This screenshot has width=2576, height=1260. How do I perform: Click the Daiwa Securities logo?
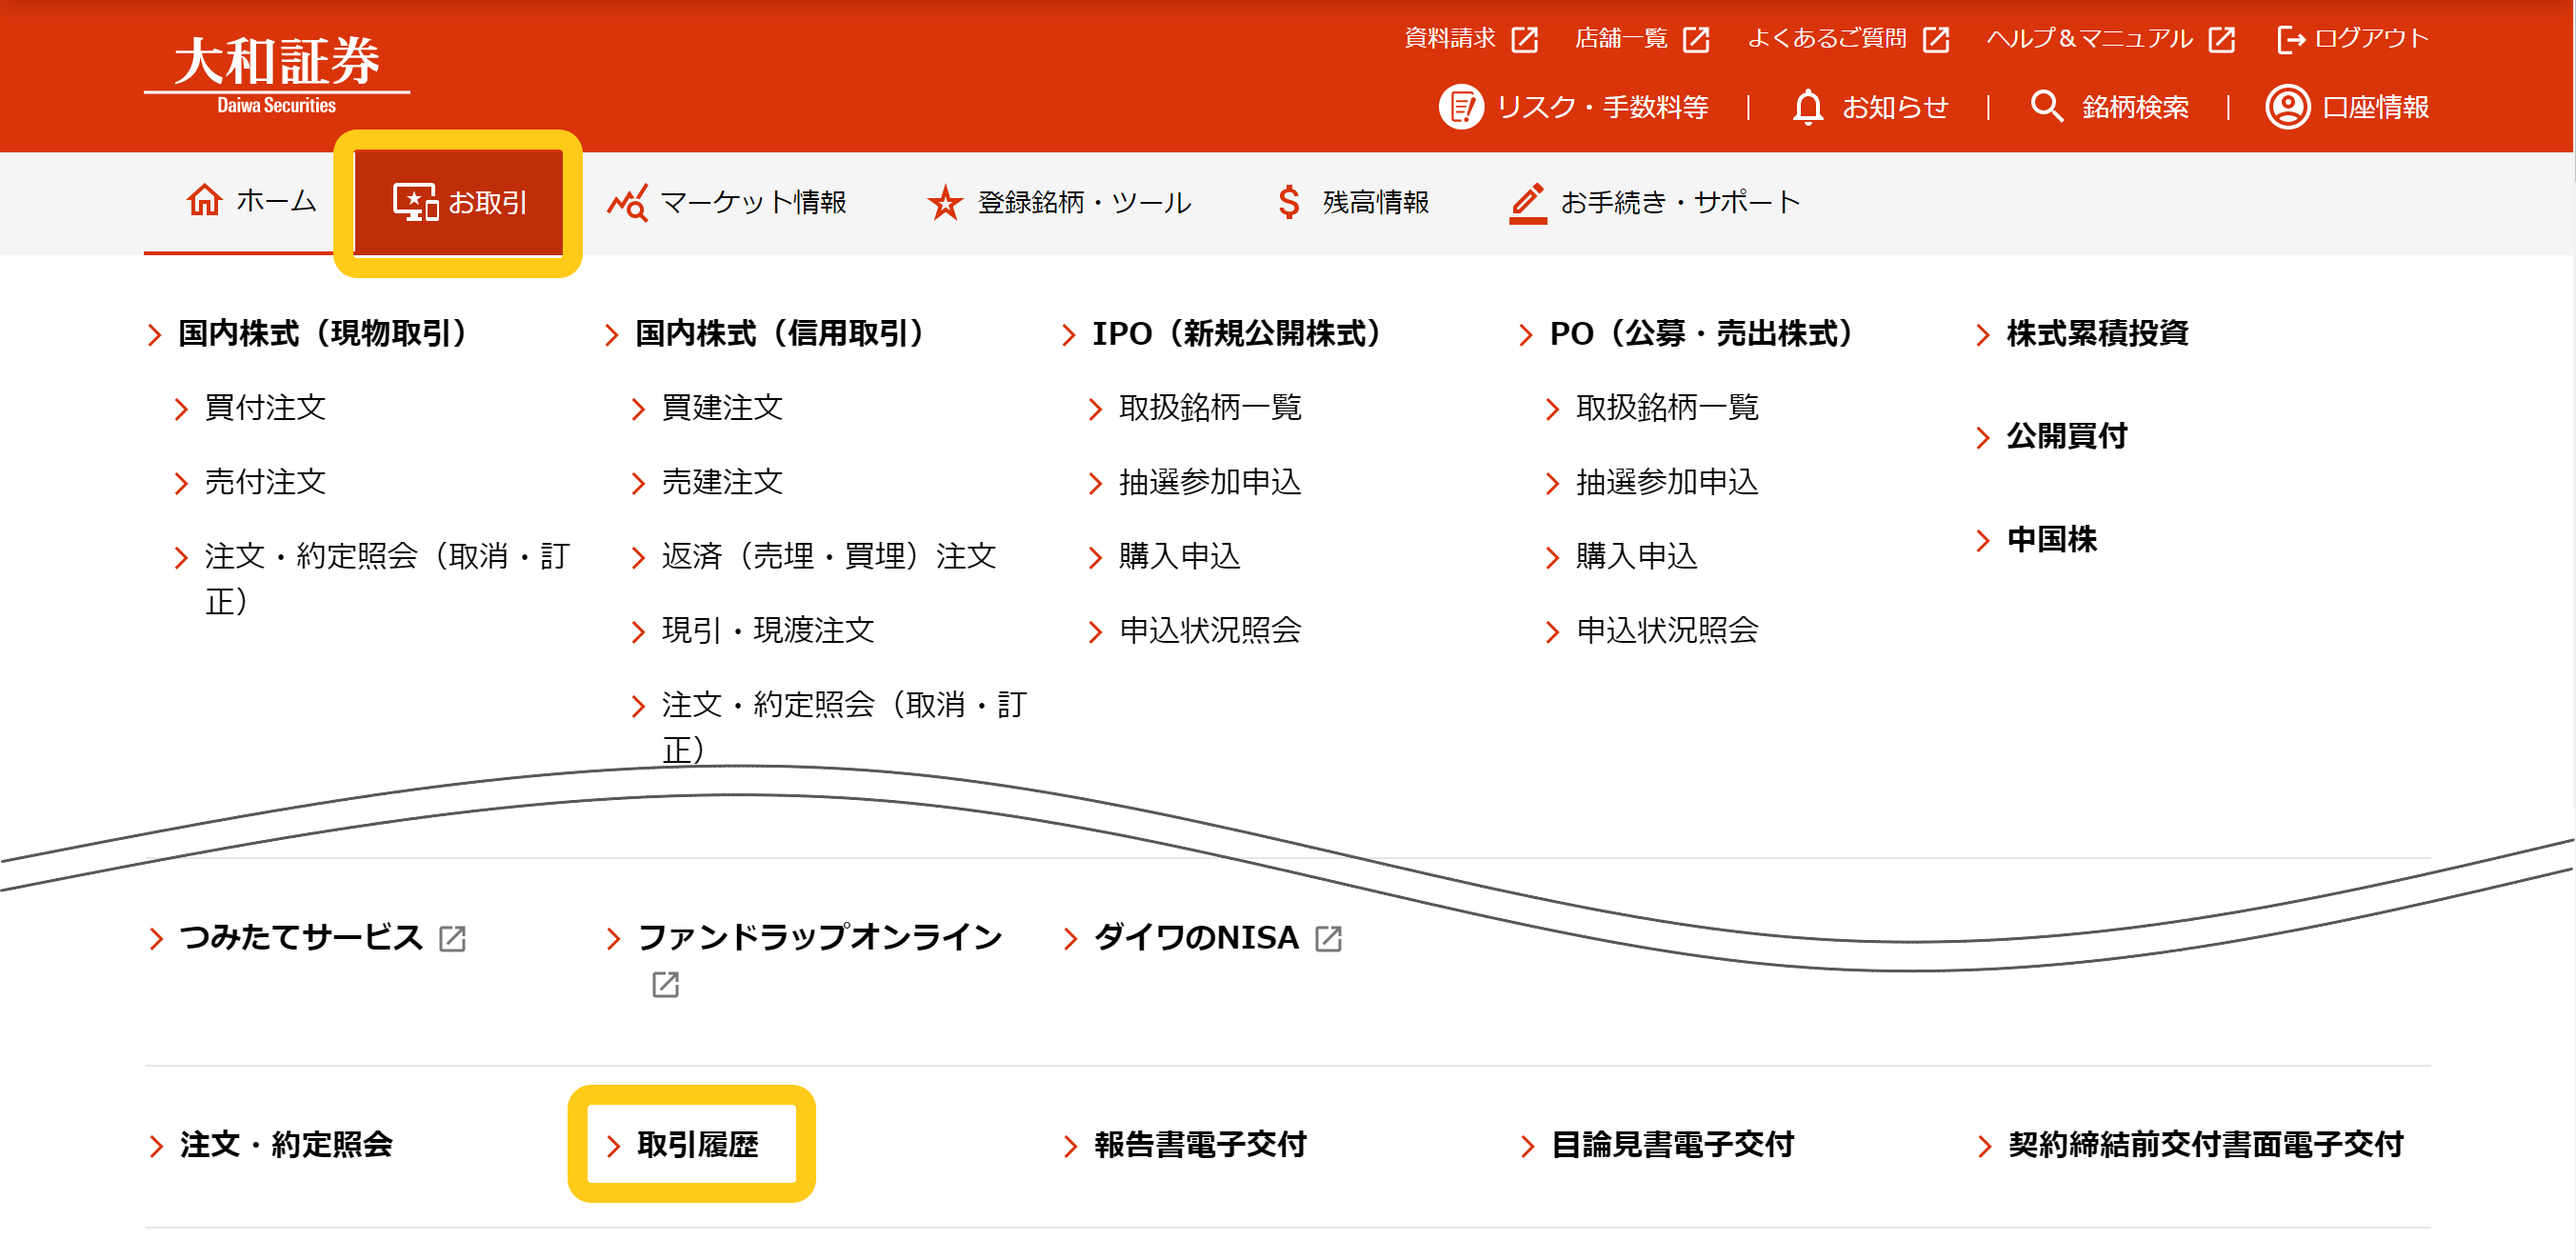277,75
